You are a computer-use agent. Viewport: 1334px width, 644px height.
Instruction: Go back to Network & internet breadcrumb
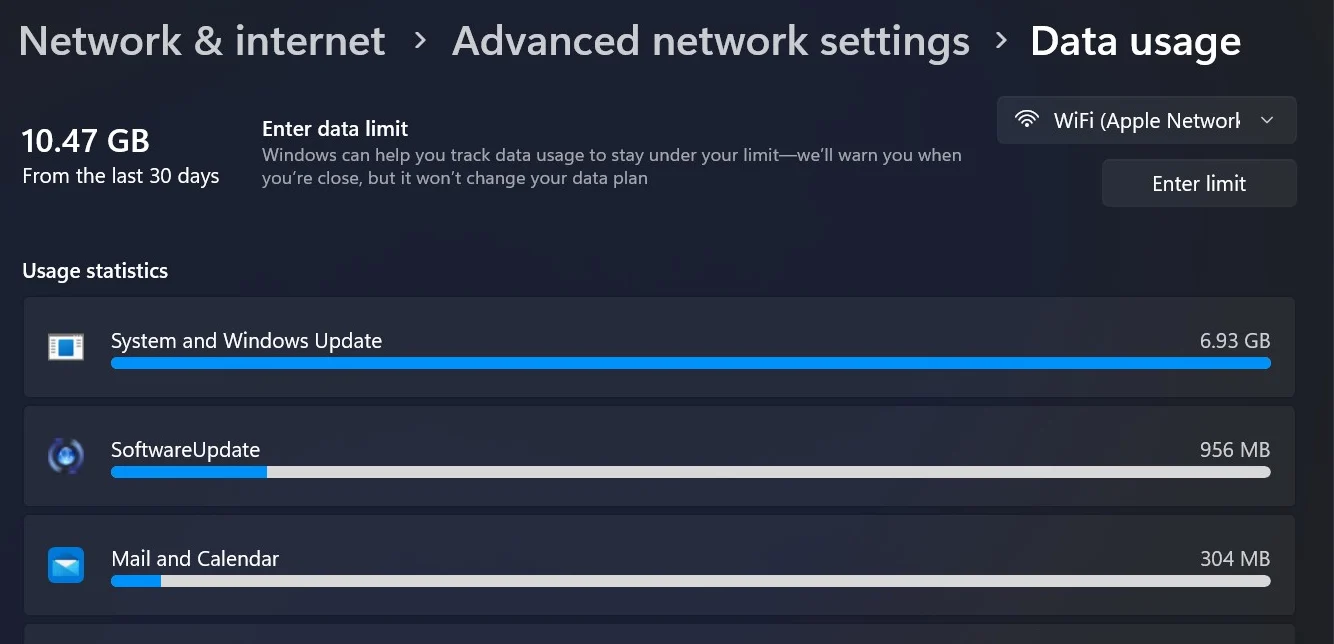coord(202,41)
